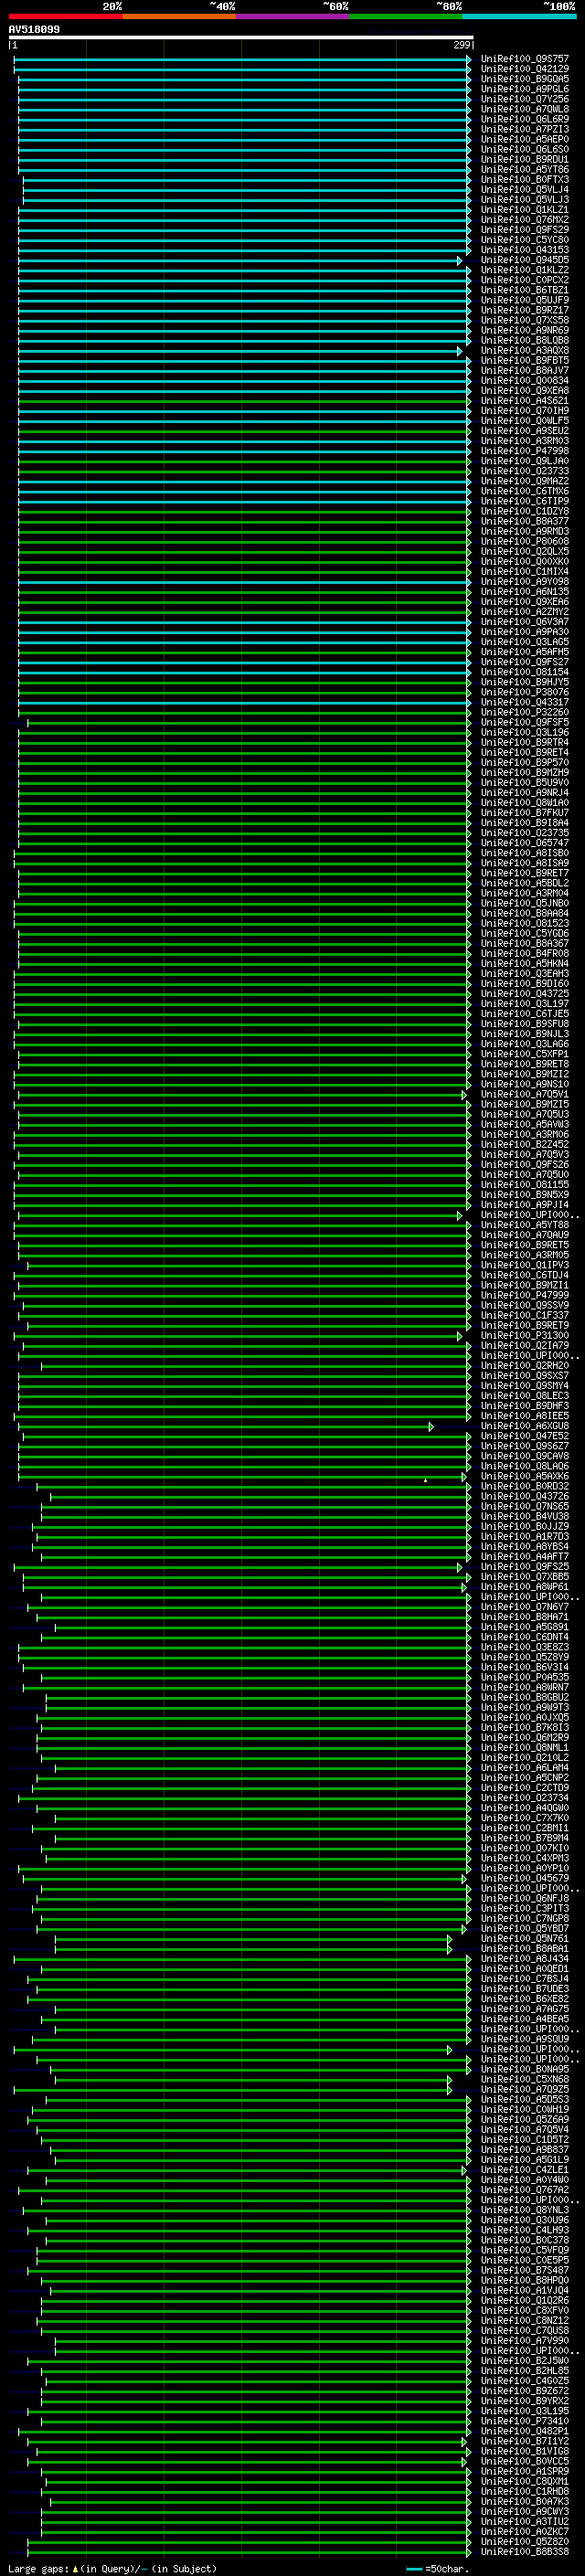Click the orange ~40% identity legend bar
Image resolution: width=585 pixels, height=2576 pixels.
179,16
